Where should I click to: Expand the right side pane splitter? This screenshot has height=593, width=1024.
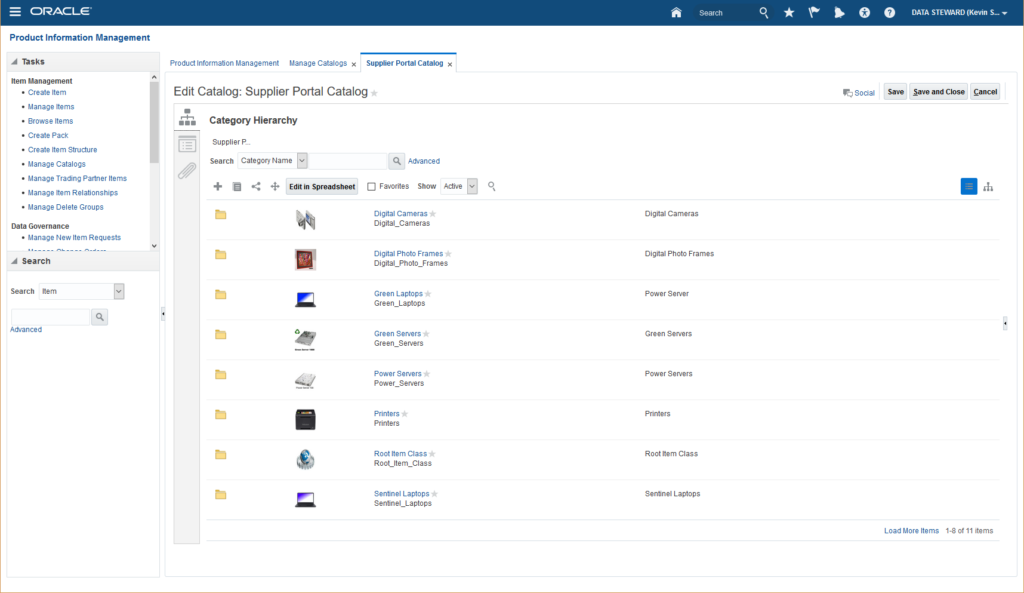(x=1005, y=323)
